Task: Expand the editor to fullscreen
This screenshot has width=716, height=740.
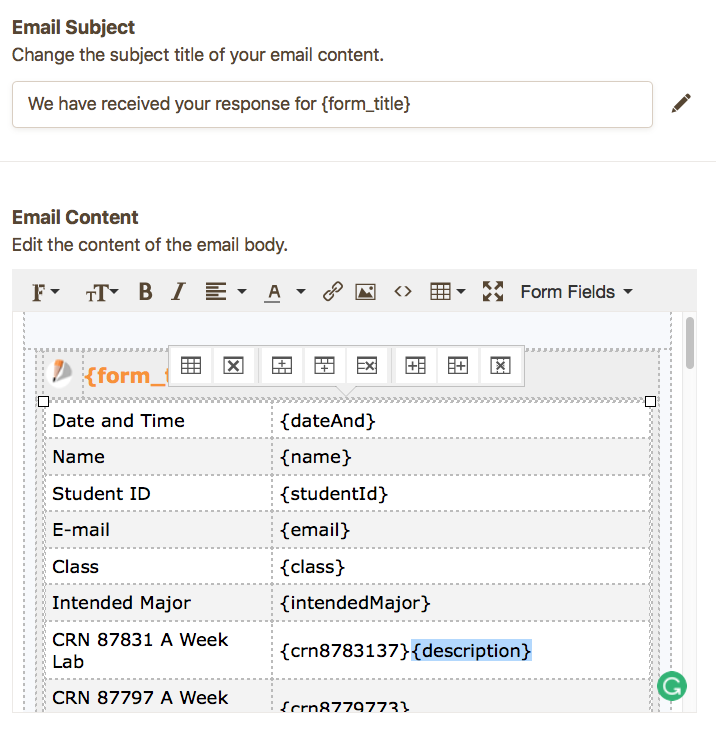Action: coord(492,292)
